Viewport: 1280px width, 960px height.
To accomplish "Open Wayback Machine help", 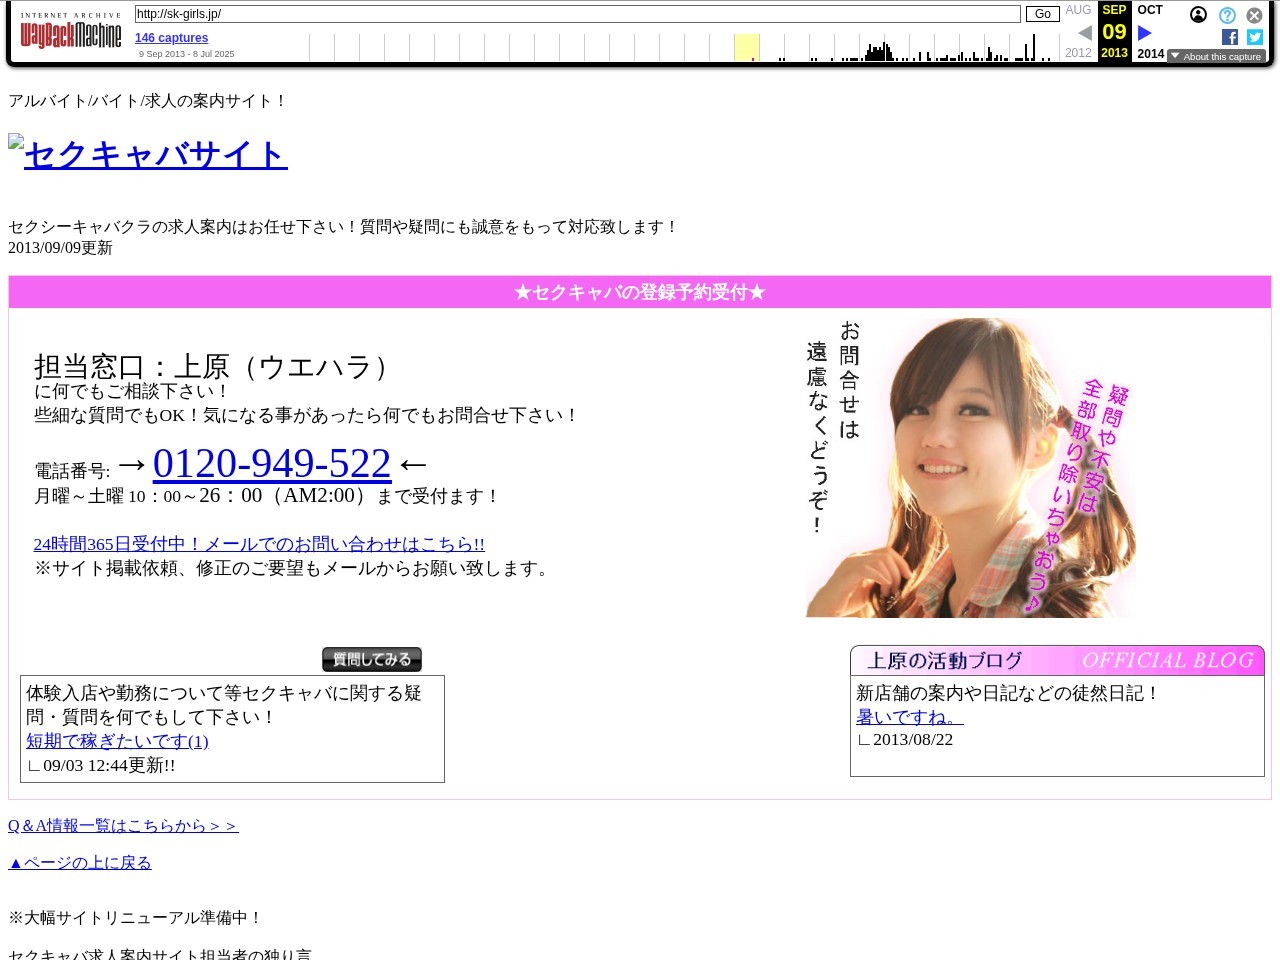I will pos(1227,15).
